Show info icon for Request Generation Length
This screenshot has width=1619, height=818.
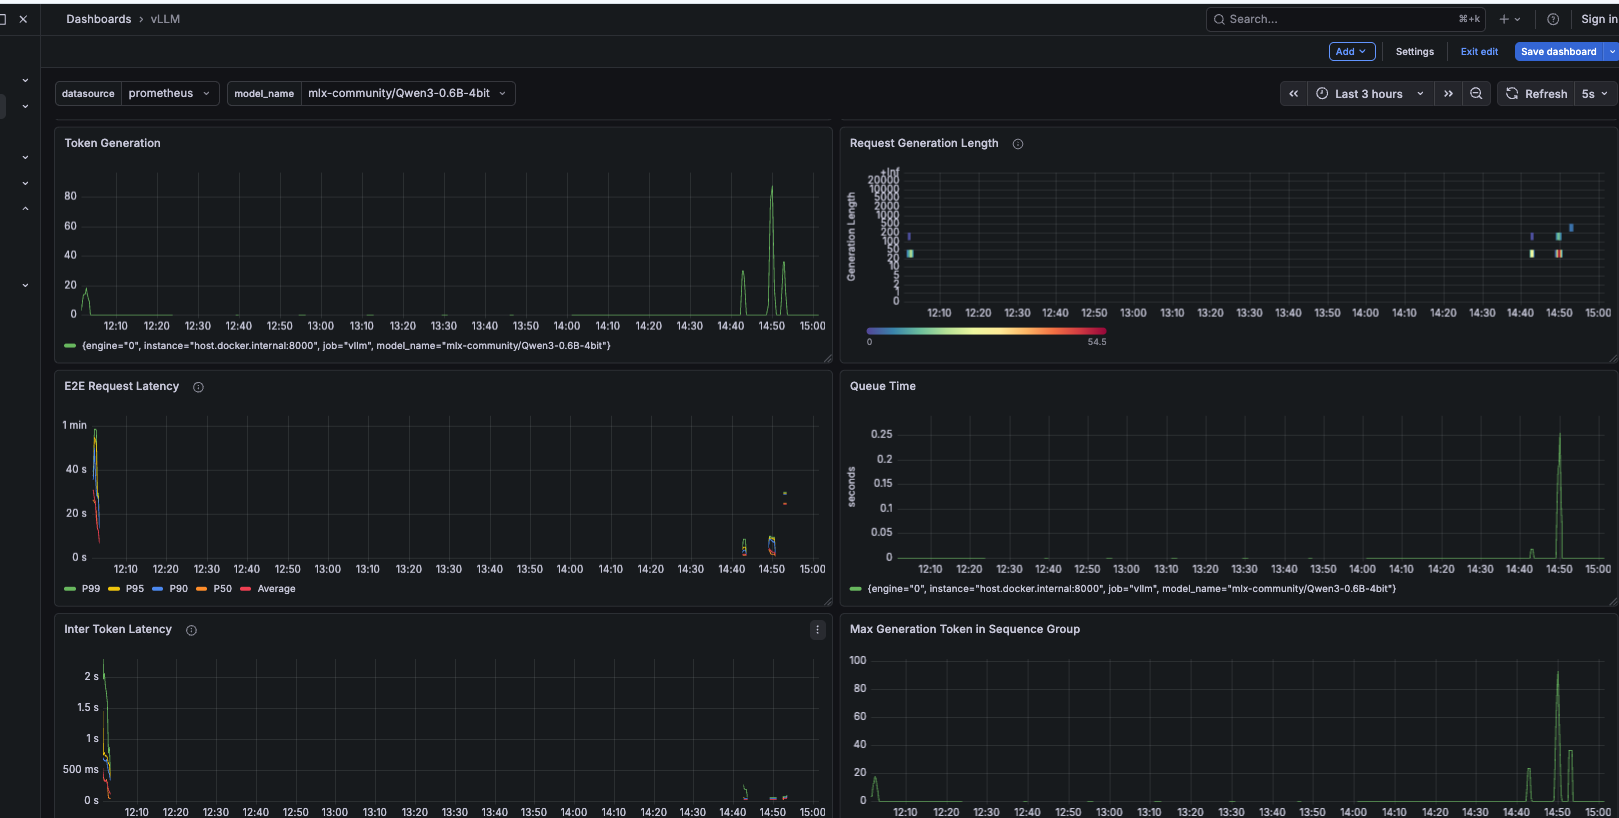tap(1018, 144)
